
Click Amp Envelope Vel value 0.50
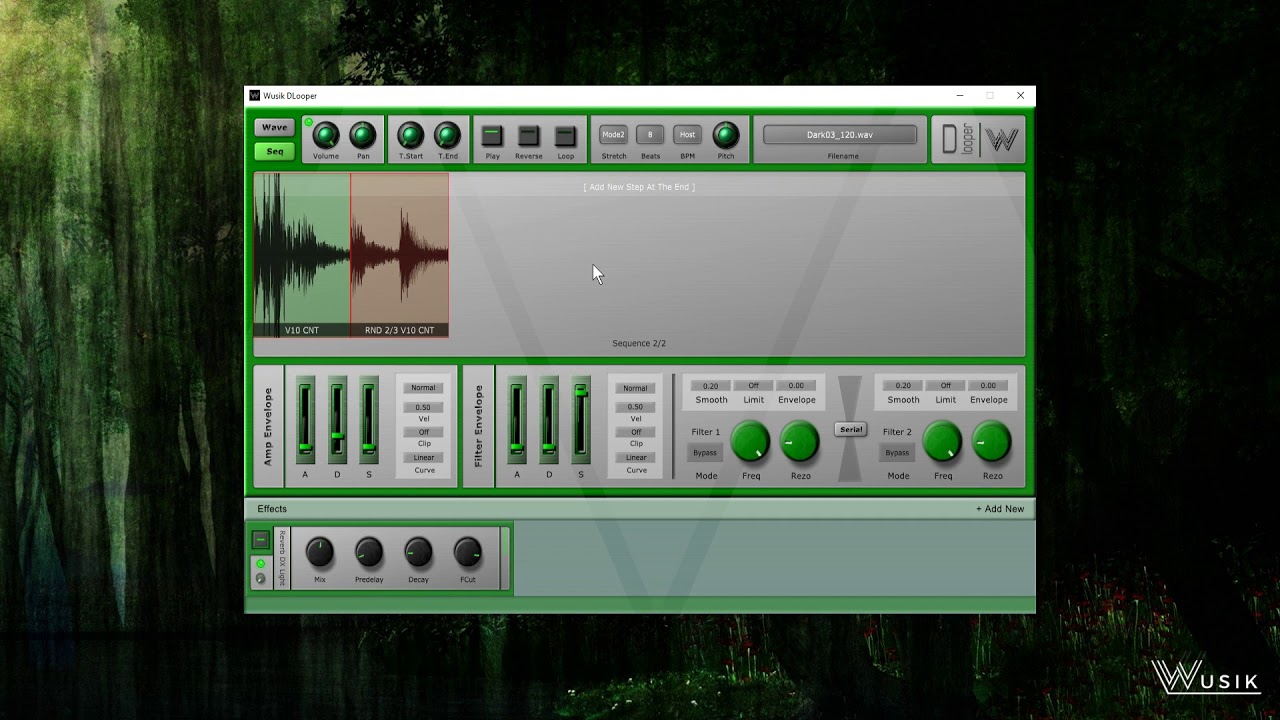tap(424, 407)
